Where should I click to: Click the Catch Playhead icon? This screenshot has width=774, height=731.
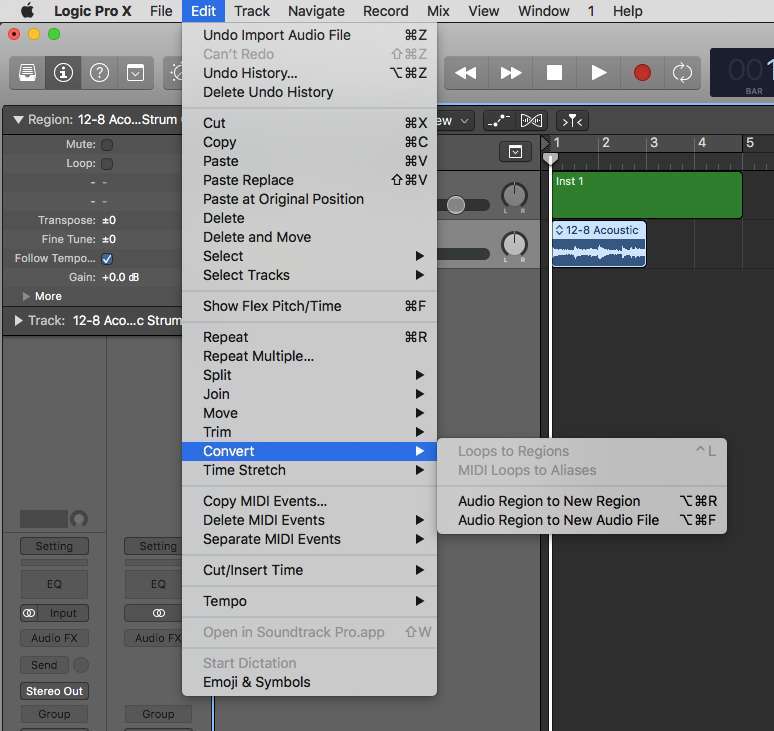(572, 121)
